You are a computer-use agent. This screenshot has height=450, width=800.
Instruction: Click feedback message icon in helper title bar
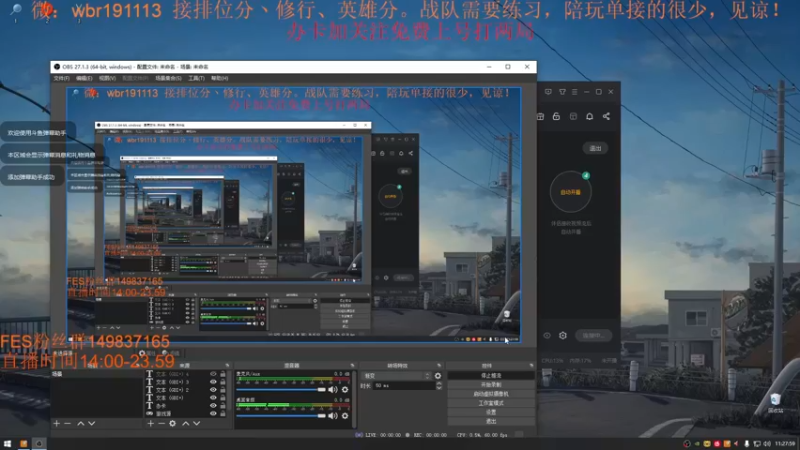pos(548,92)
